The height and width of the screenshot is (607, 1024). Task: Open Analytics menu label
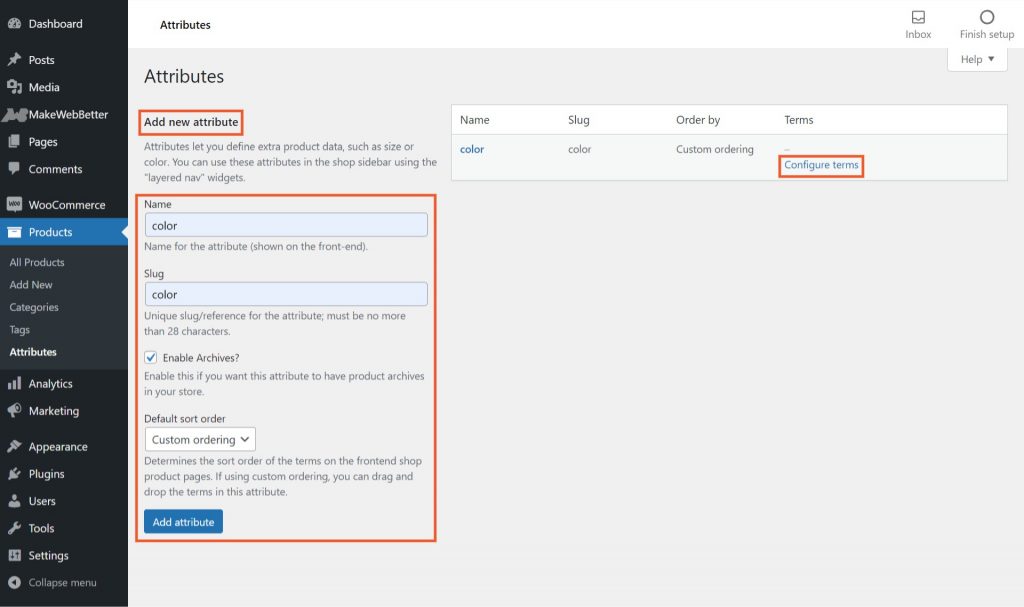pyautogui.click(x=50, y=384)
